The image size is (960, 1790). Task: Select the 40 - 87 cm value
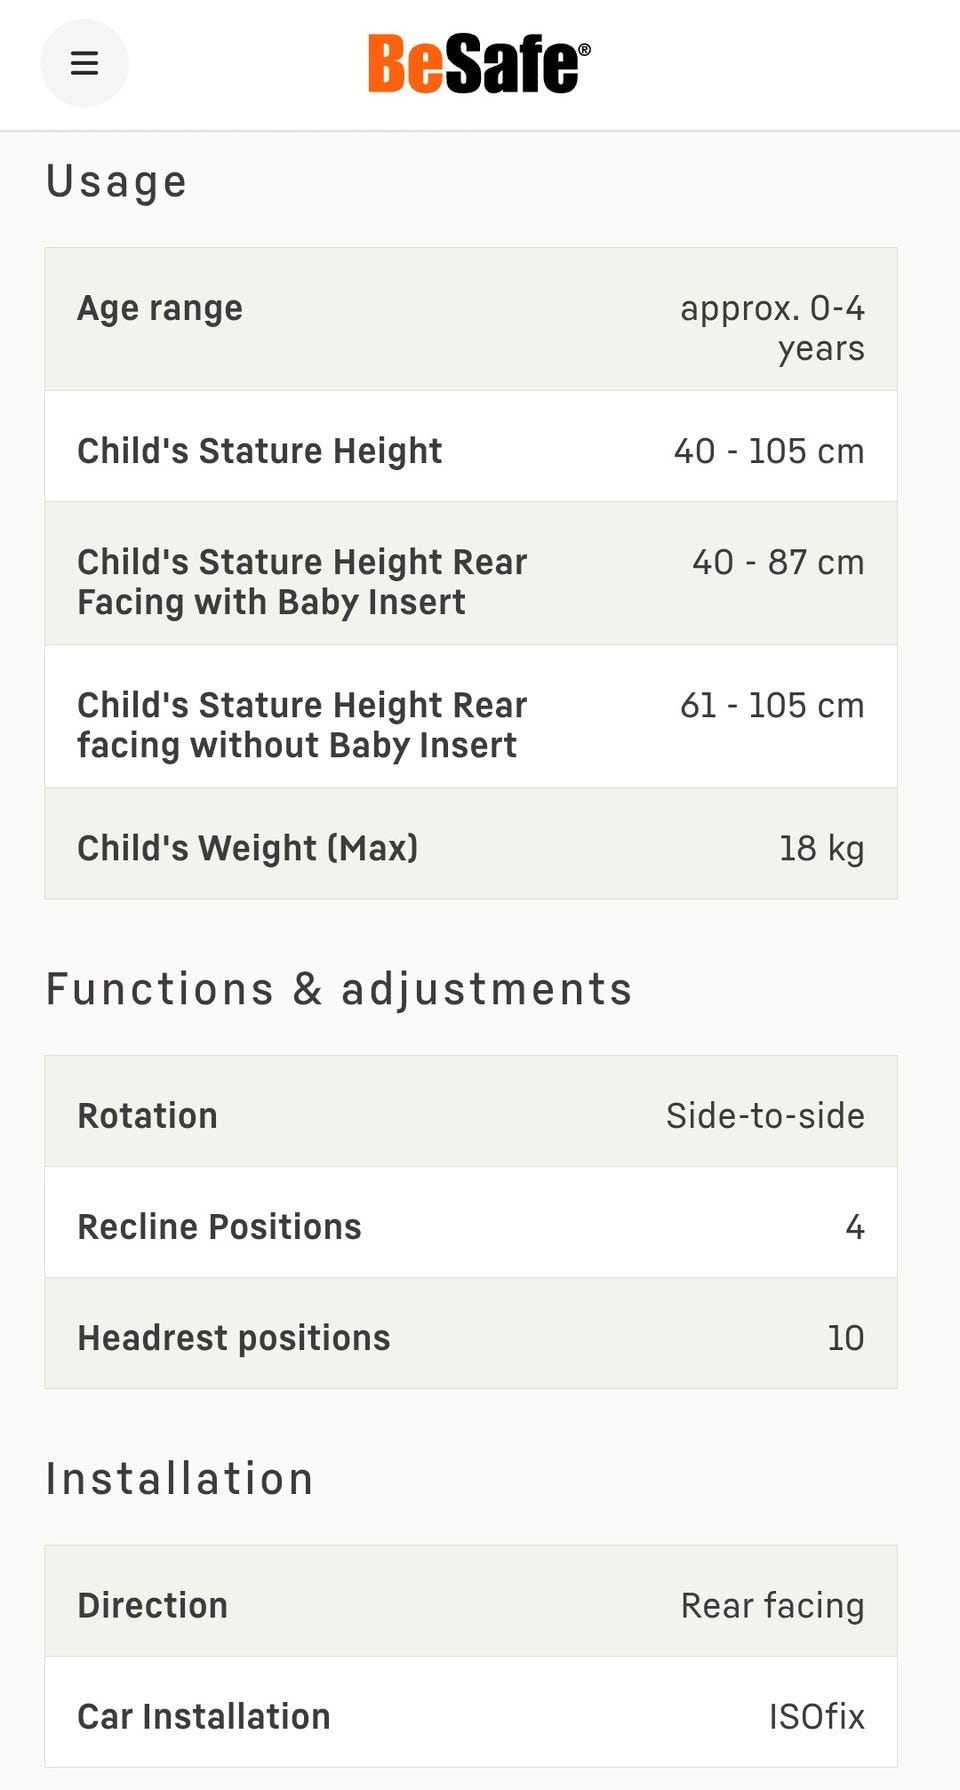tap(778, 562)
